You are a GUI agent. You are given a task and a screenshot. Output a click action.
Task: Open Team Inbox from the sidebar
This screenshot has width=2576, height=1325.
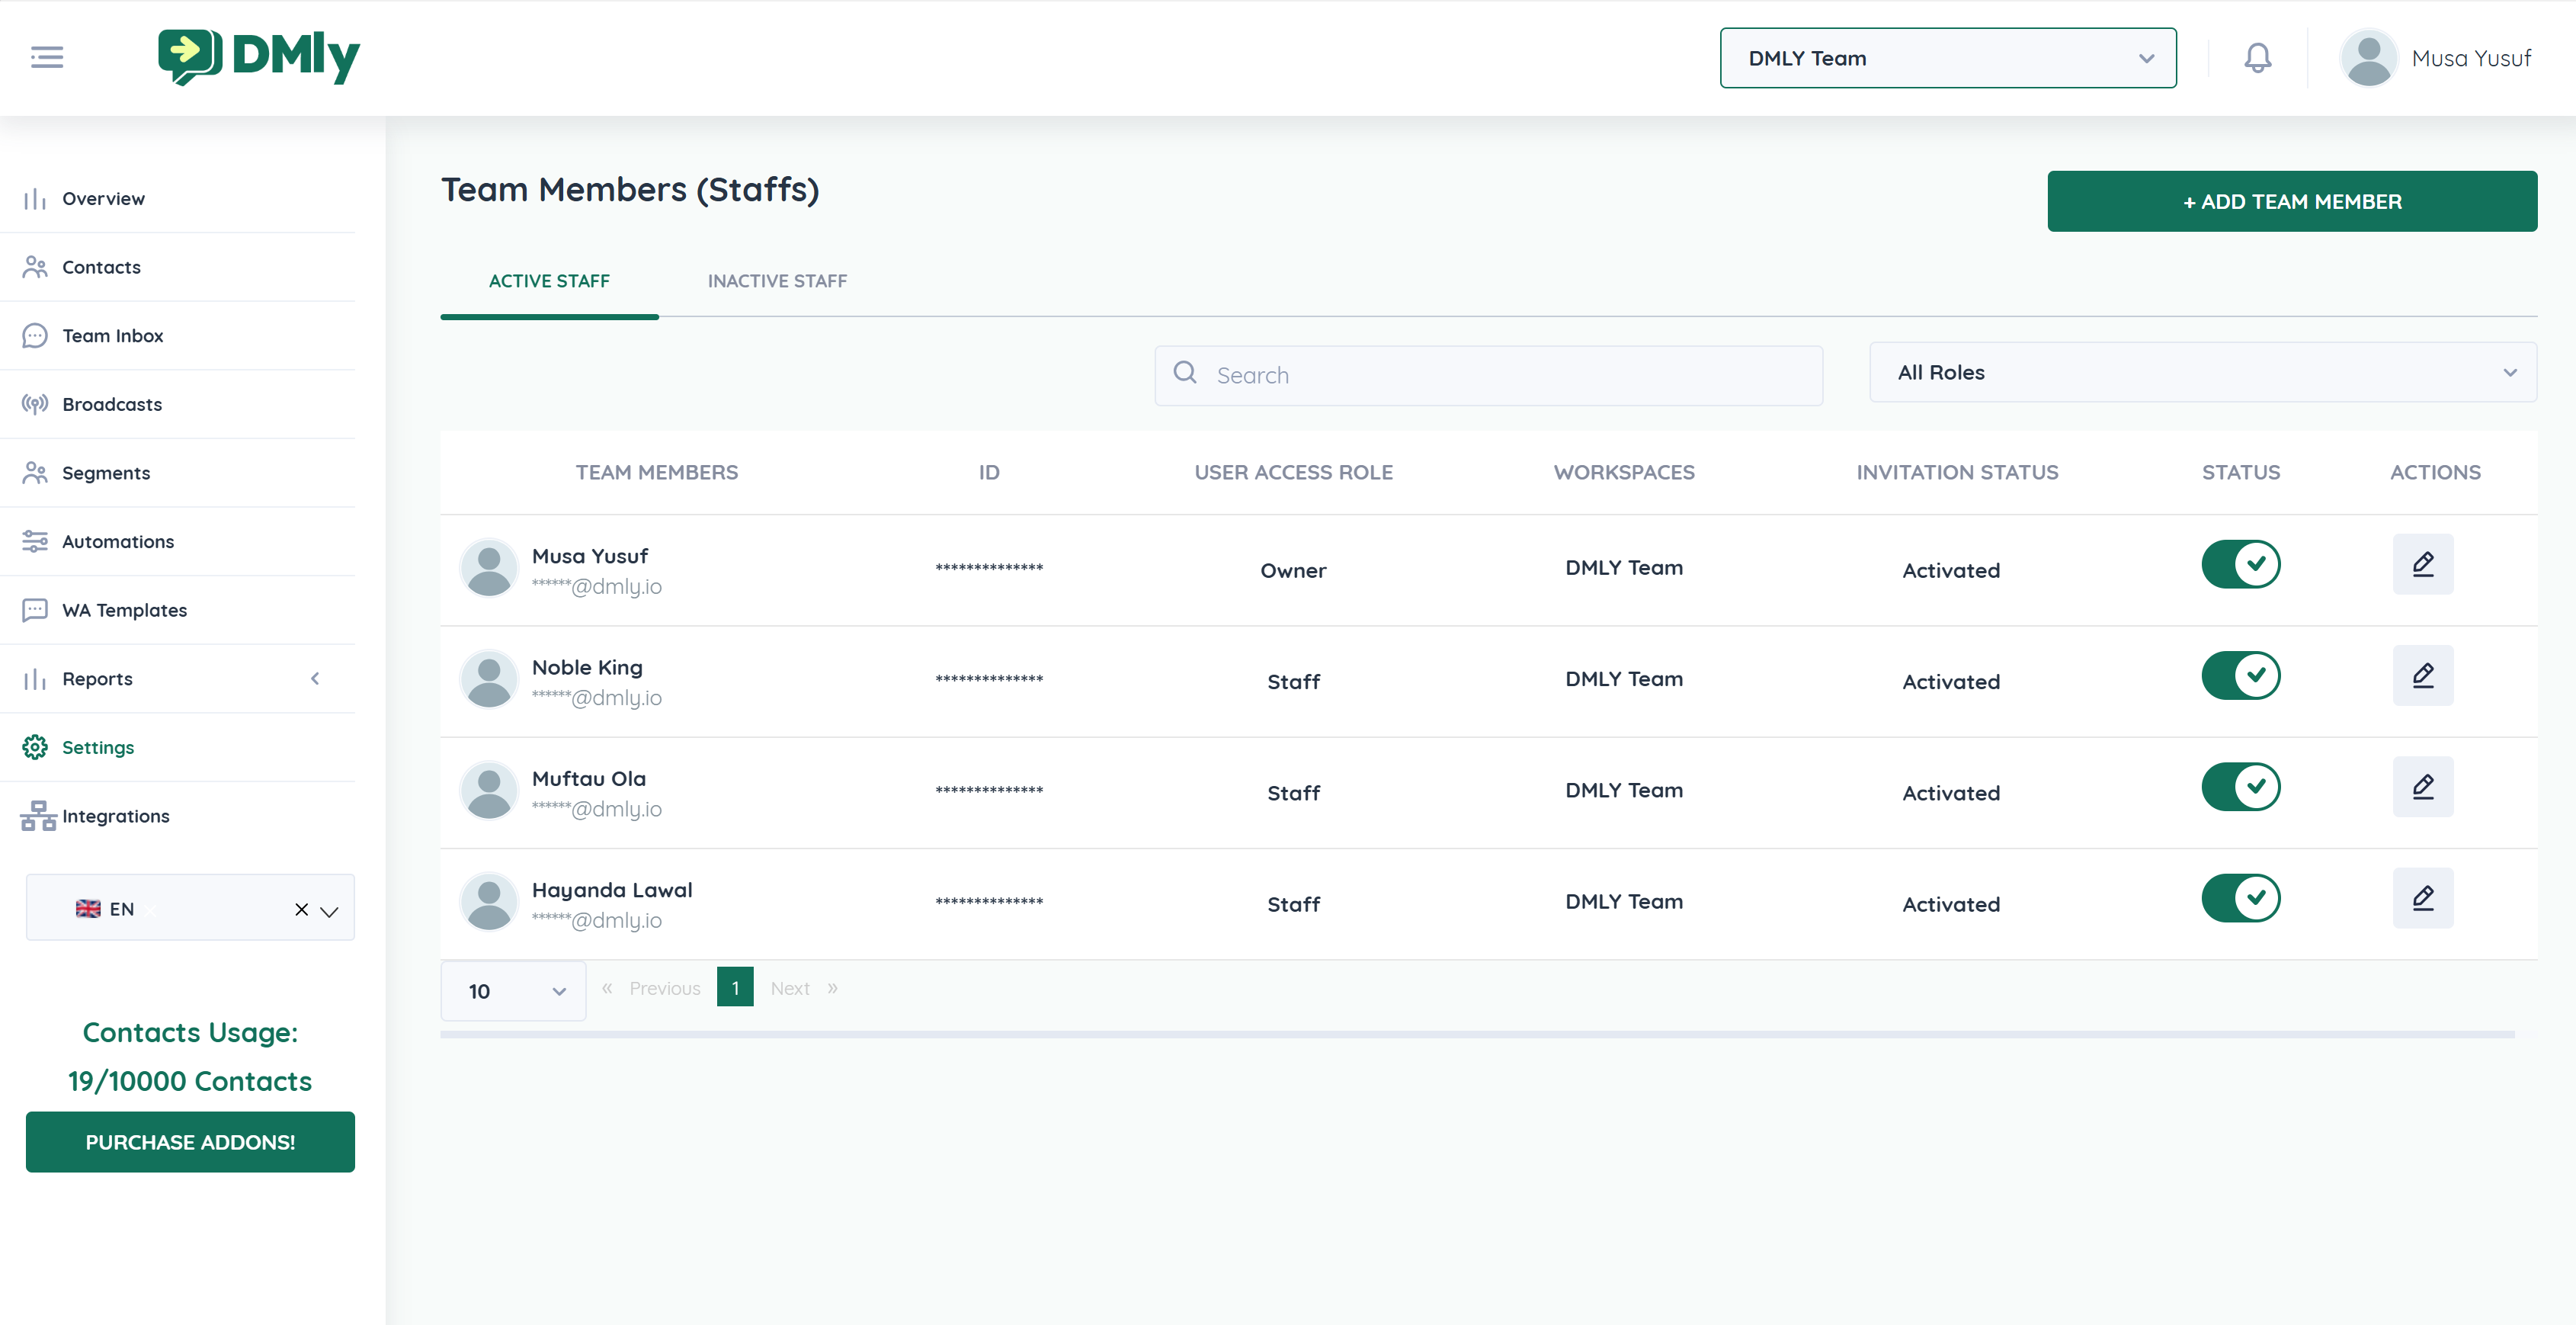[112, 336]
